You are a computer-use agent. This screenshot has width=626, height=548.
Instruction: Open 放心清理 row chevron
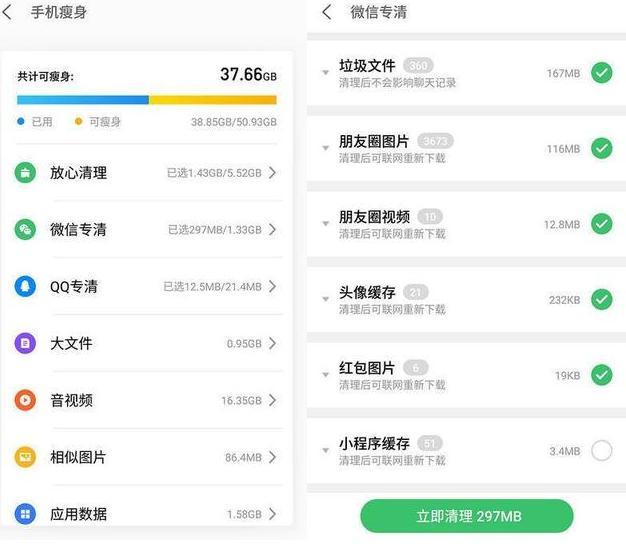pos(273,173)
